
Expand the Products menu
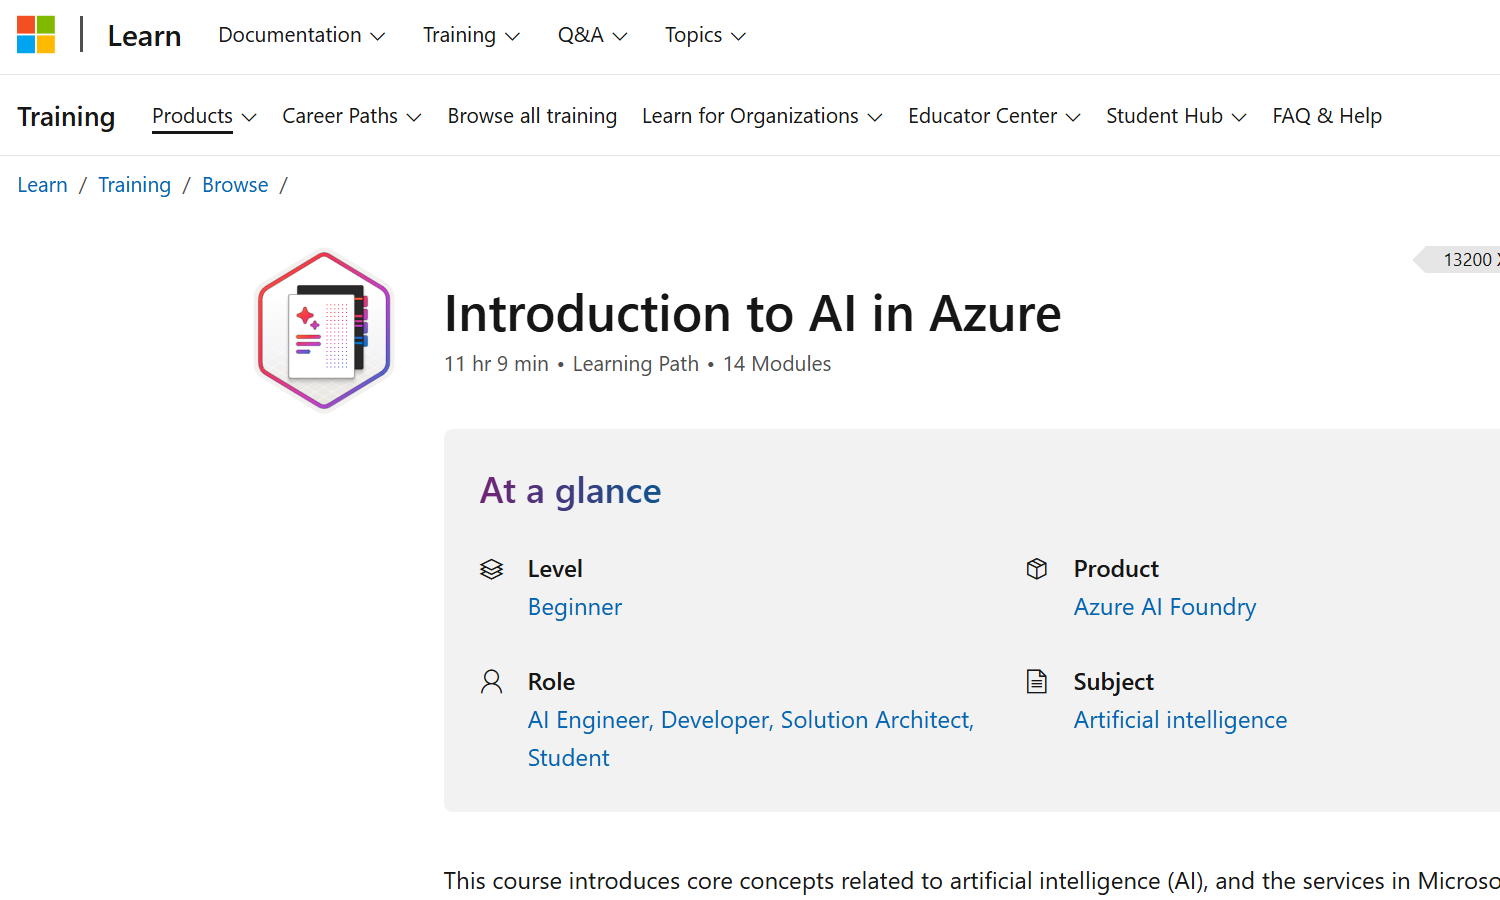(204, 116)
